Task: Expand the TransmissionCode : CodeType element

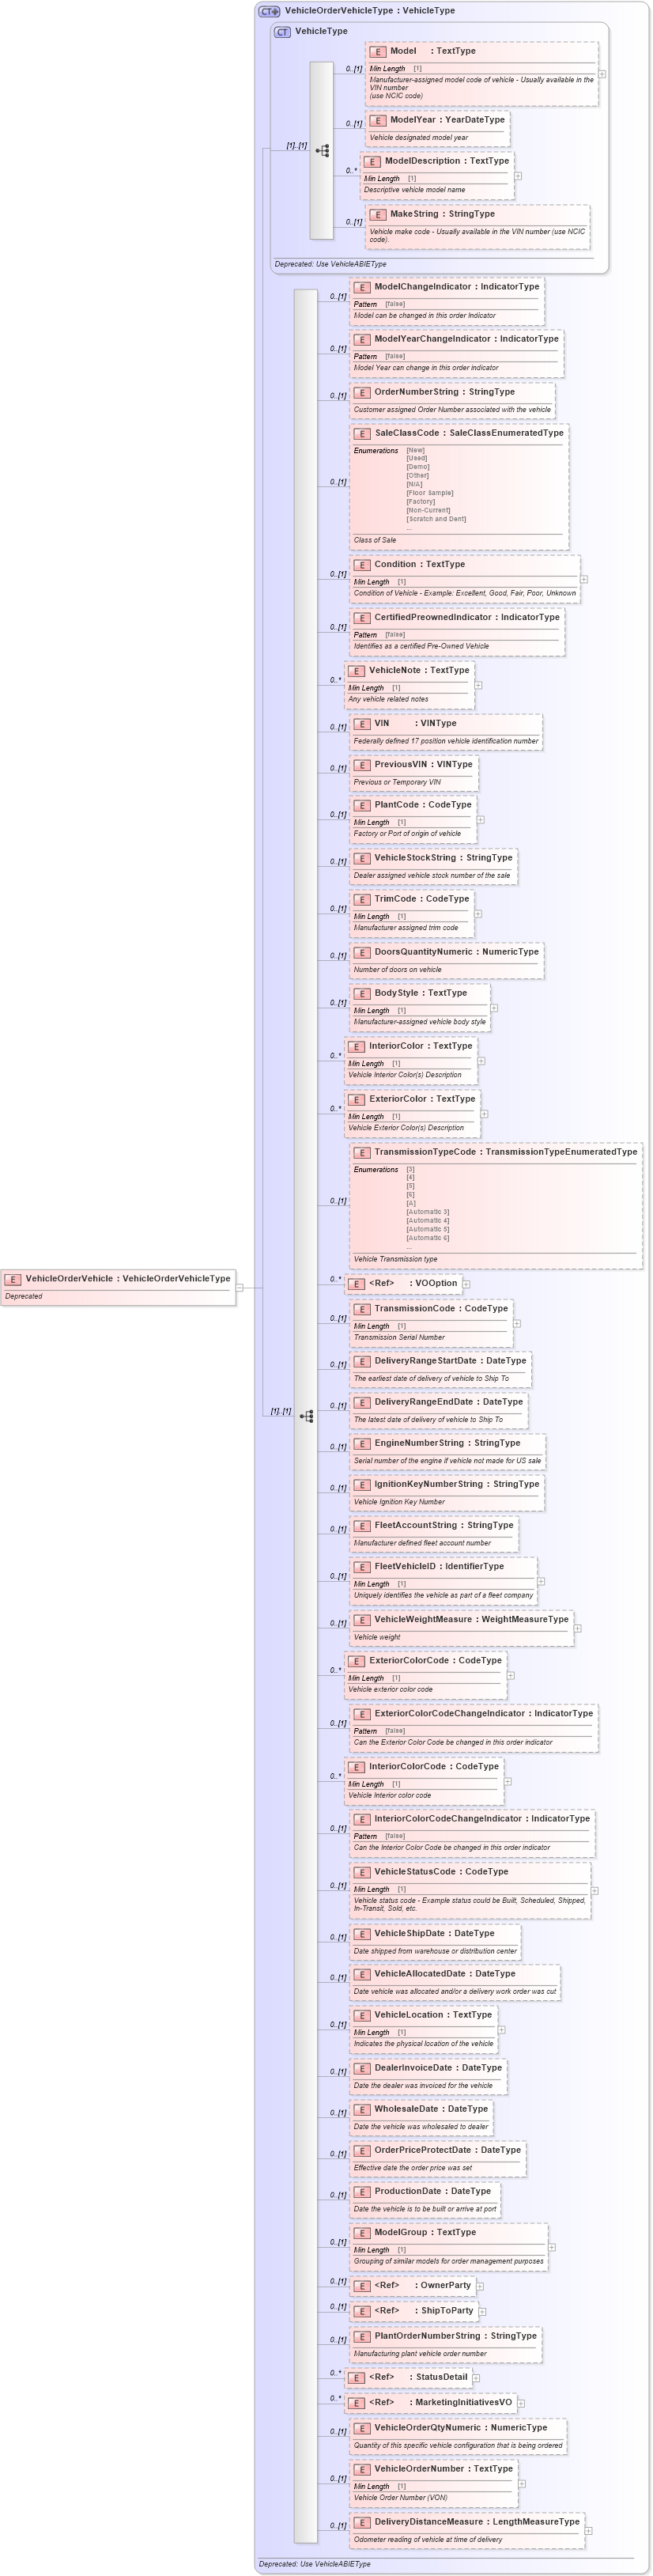Action: 517,1323
